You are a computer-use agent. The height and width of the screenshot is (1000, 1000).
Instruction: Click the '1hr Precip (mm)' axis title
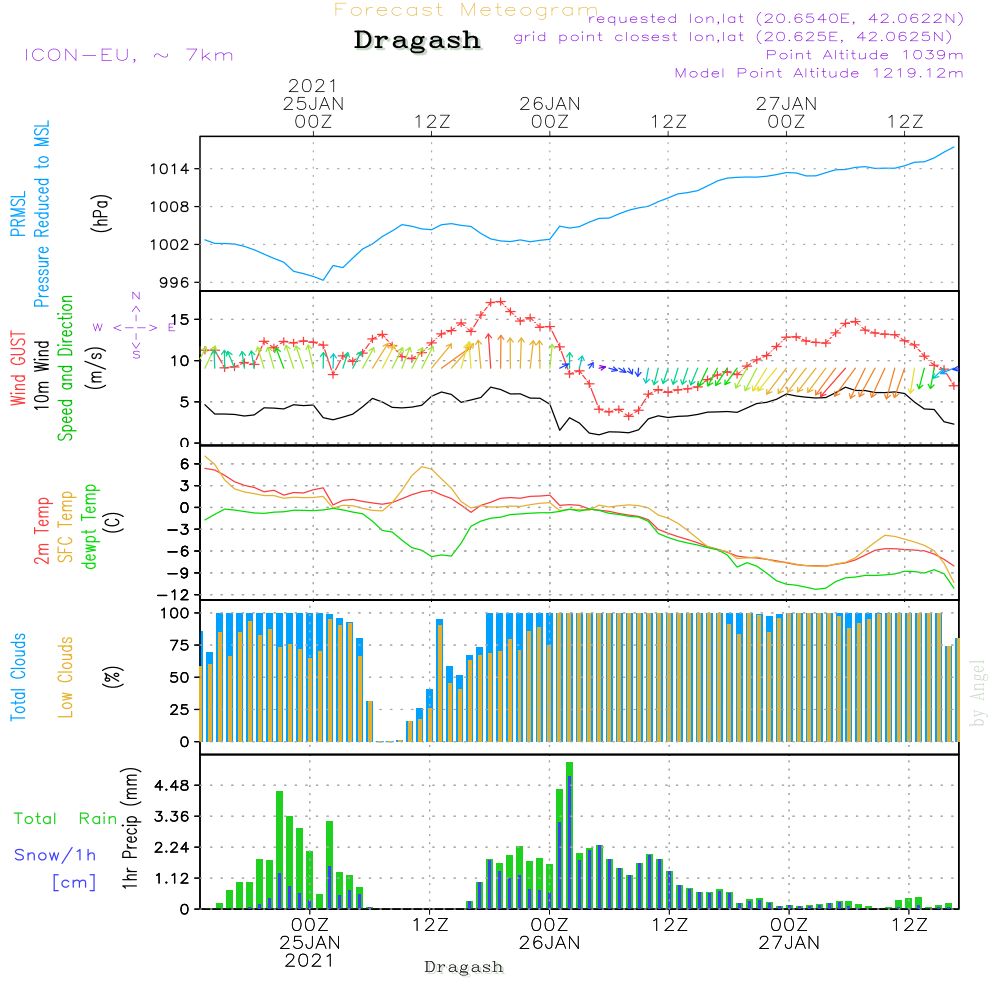(x=130, y=828)
